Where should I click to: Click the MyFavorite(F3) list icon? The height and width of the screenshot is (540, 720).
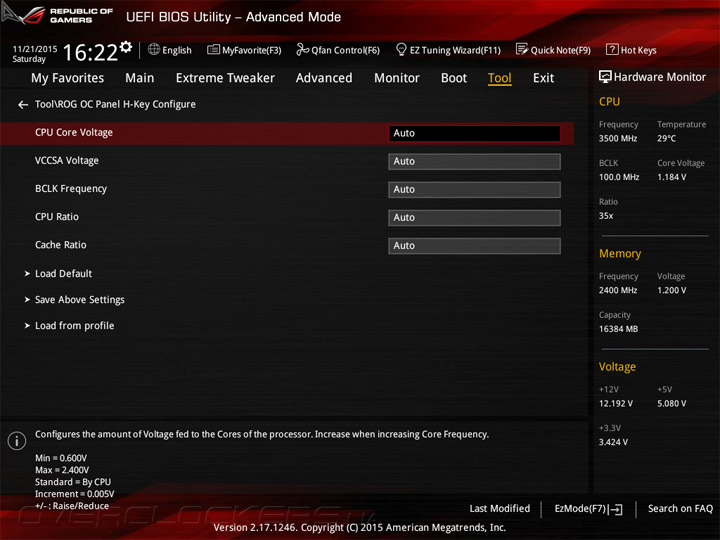pos(213,50)
